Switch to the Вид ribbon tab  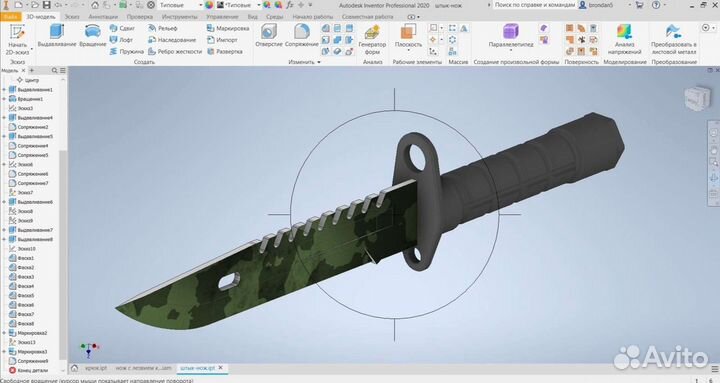point(253,17)
